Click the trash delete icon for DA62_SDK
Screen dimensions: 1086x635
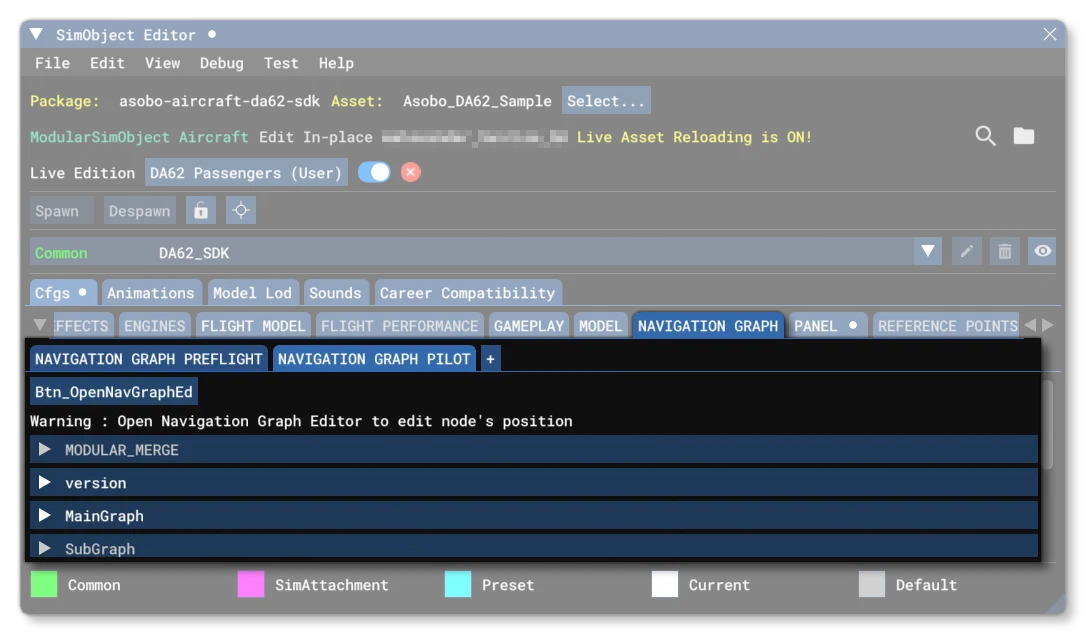(x=1005, y=251)
